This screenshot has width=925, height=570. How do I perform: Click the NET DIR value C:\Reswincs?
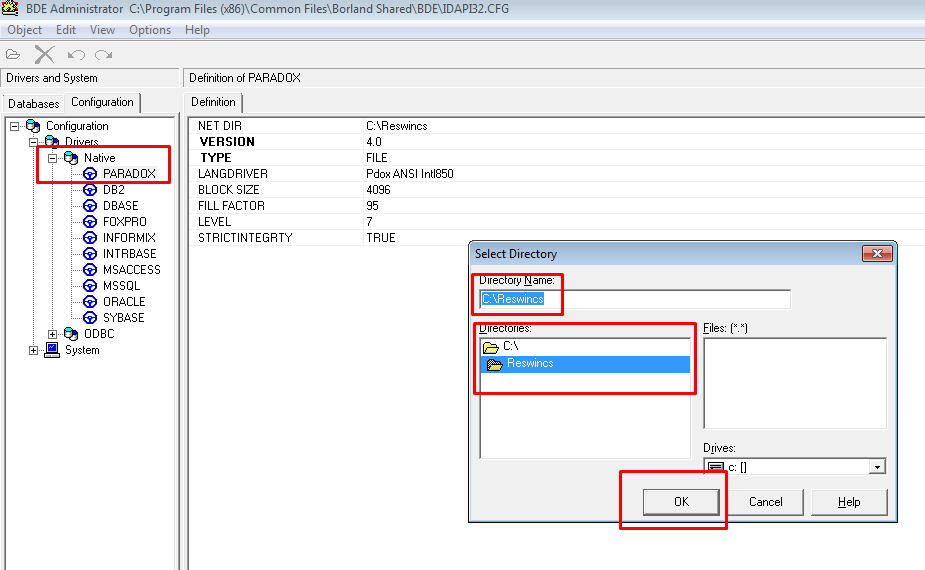[396, 126]
